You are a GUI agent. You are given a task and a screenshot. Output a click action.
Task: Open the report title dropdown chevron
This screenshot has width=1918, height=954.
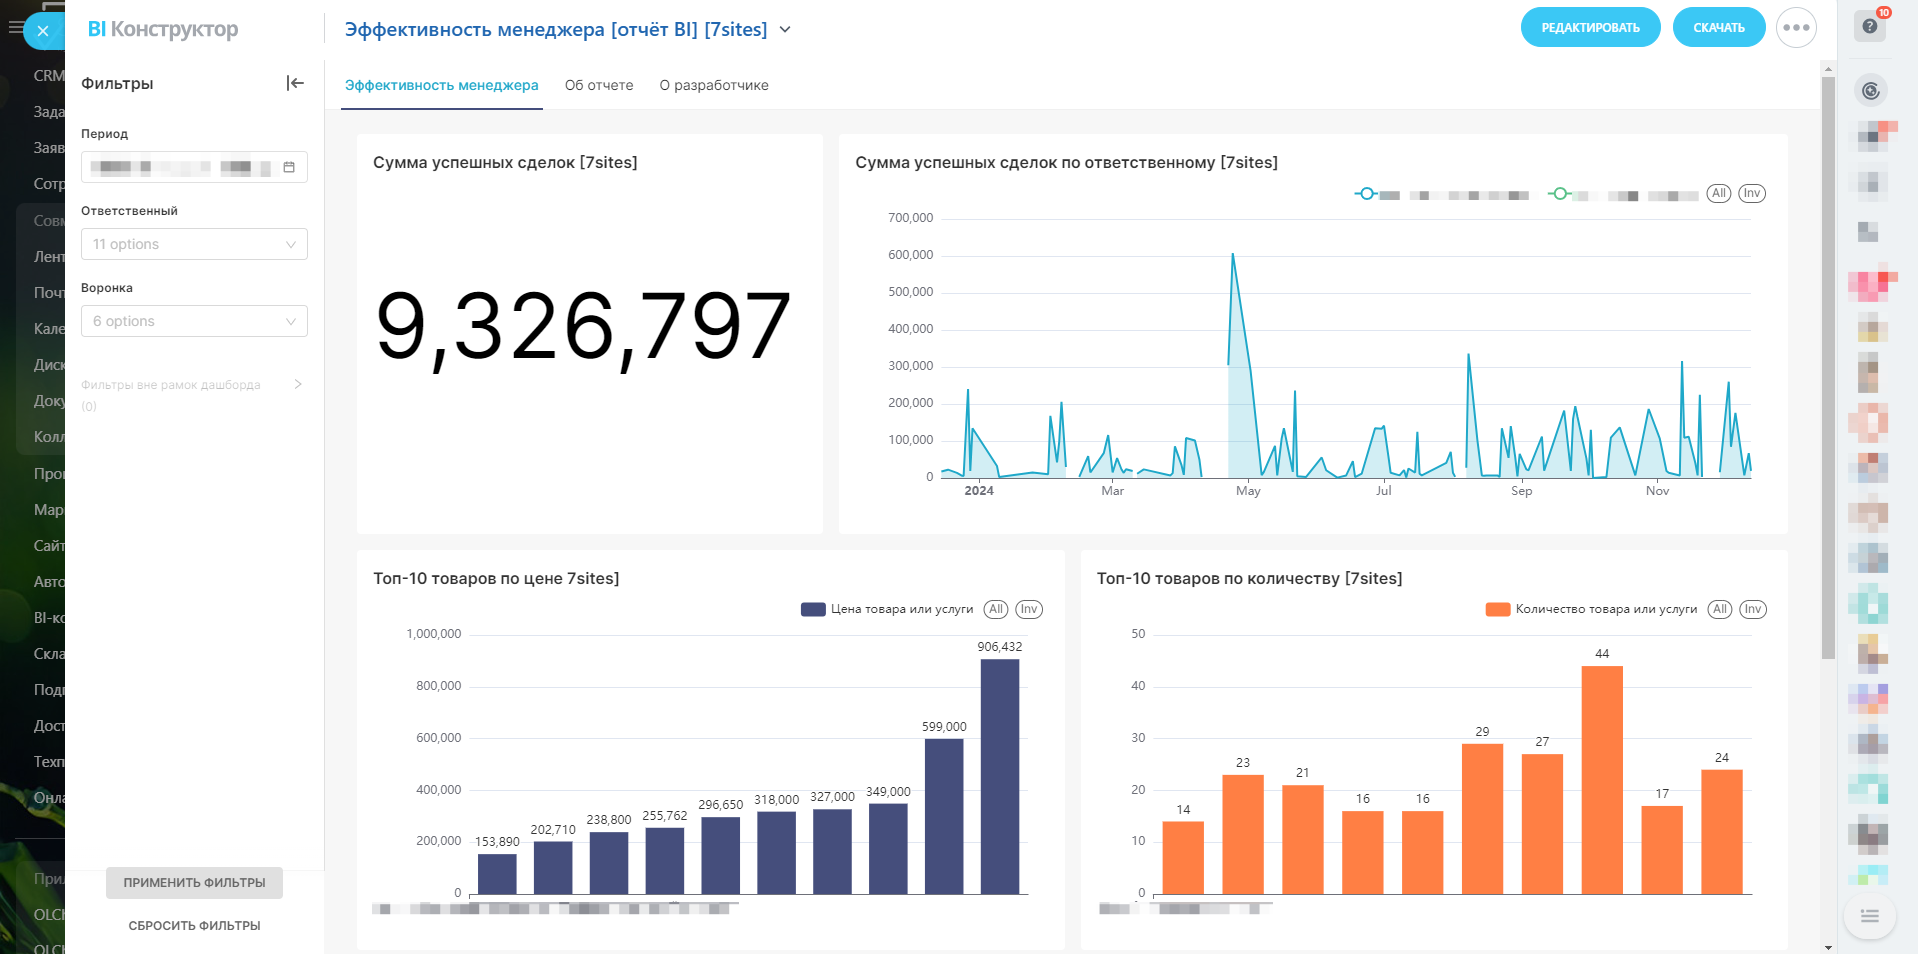(x=785, y=30)
